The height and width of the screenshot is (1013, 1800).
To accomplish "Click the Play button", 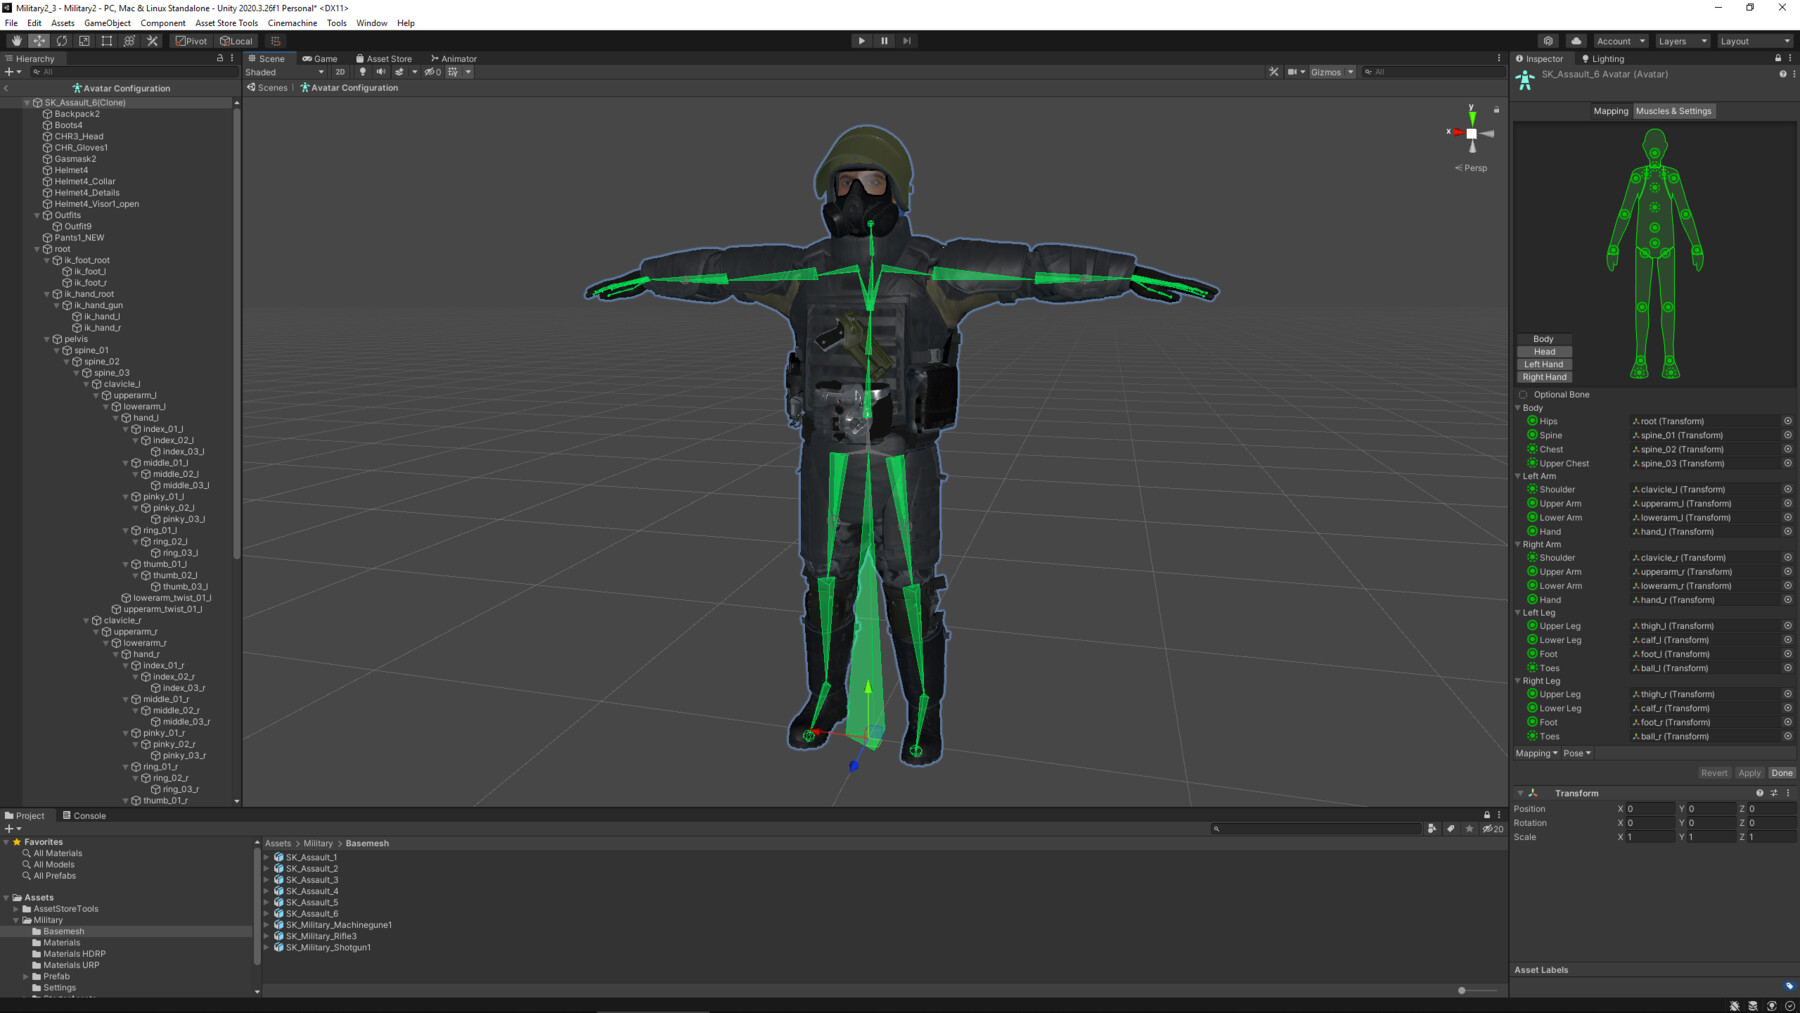I will click(x=861, y=41).
